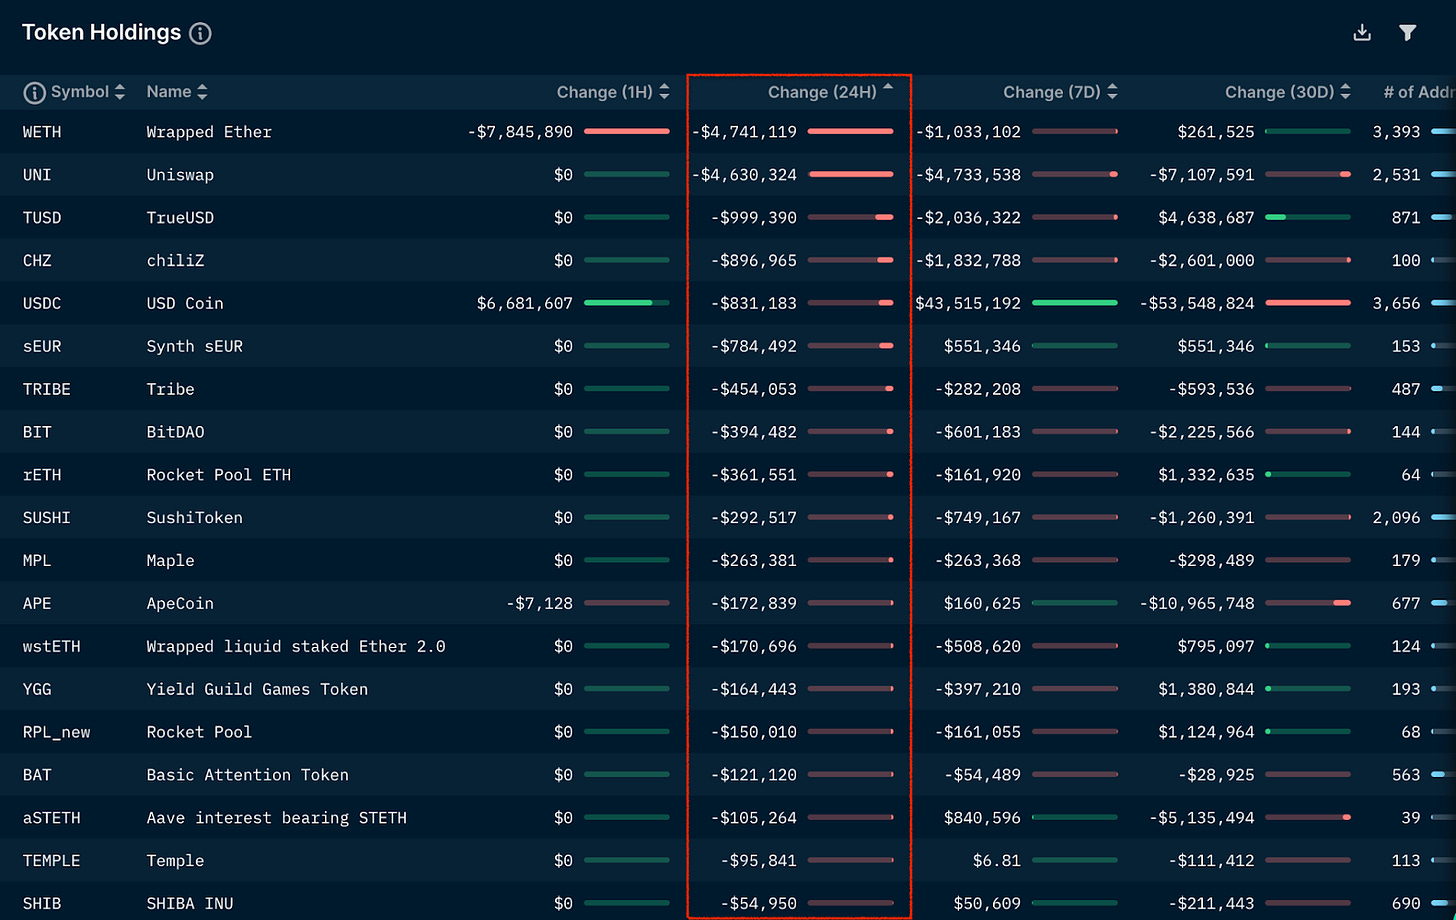
Task: Open the filter funnel icon
Action: 1408,33
